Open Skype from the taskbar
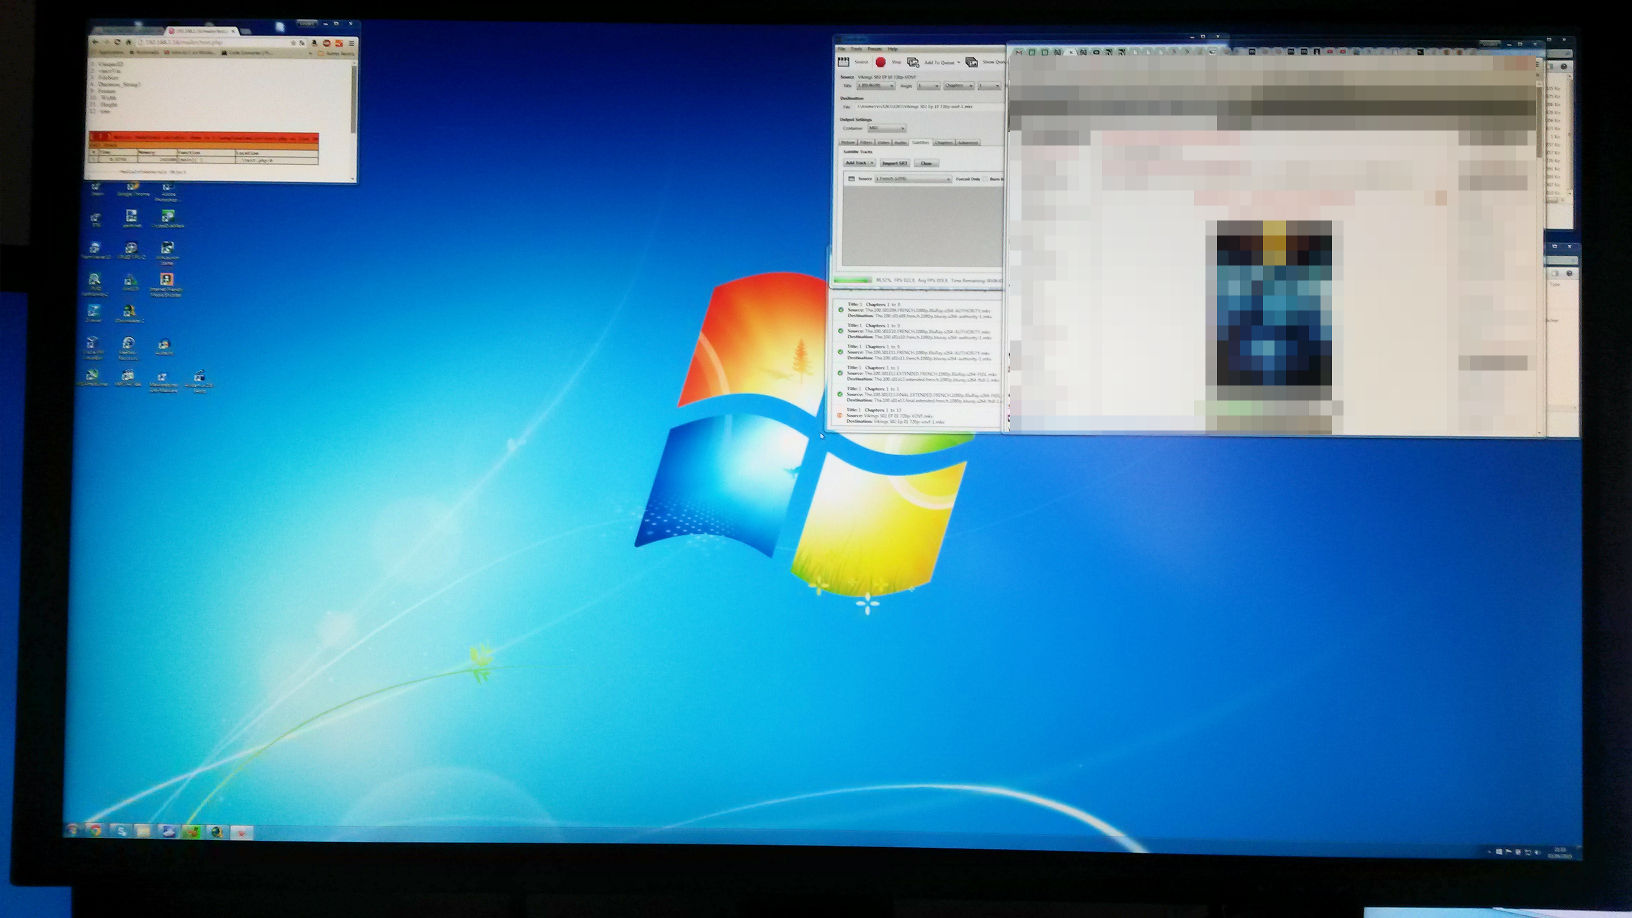Image resolution: width=1632 pixels, height=918 pixels. 122,830
